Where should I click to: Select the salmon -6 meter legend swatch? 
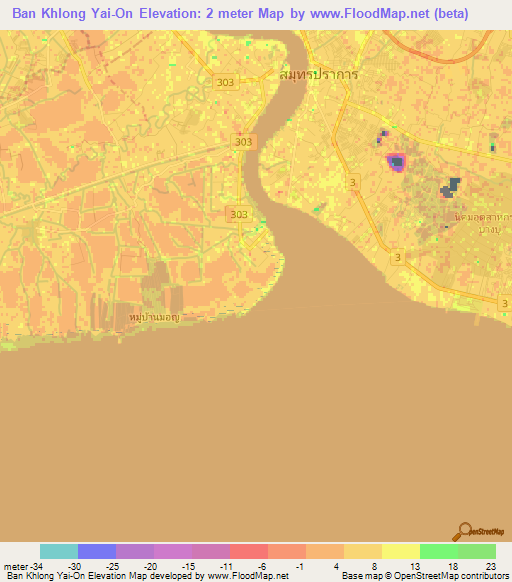coord(287,551)
